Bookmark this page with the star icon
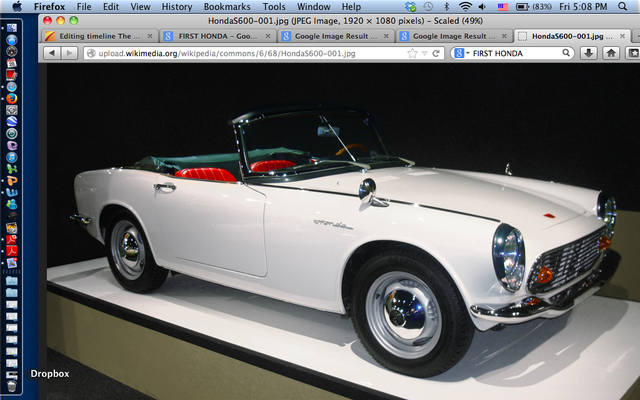Screen dimensions: 640x400 point(412,53)
